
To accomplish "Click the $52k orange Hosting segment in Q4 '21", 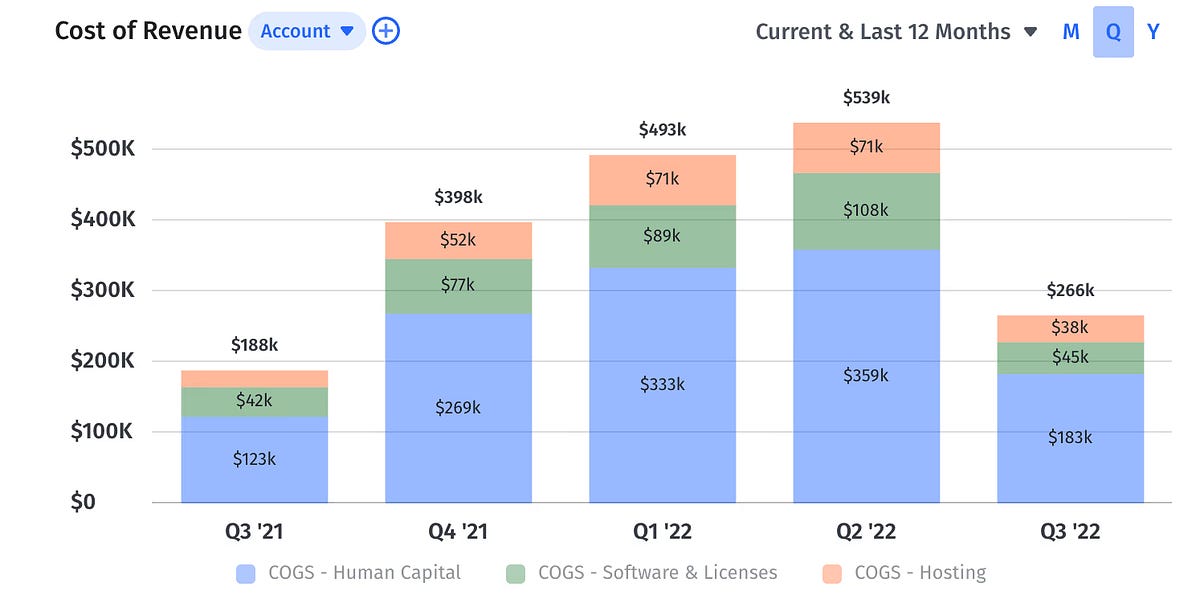I will 458,238.
